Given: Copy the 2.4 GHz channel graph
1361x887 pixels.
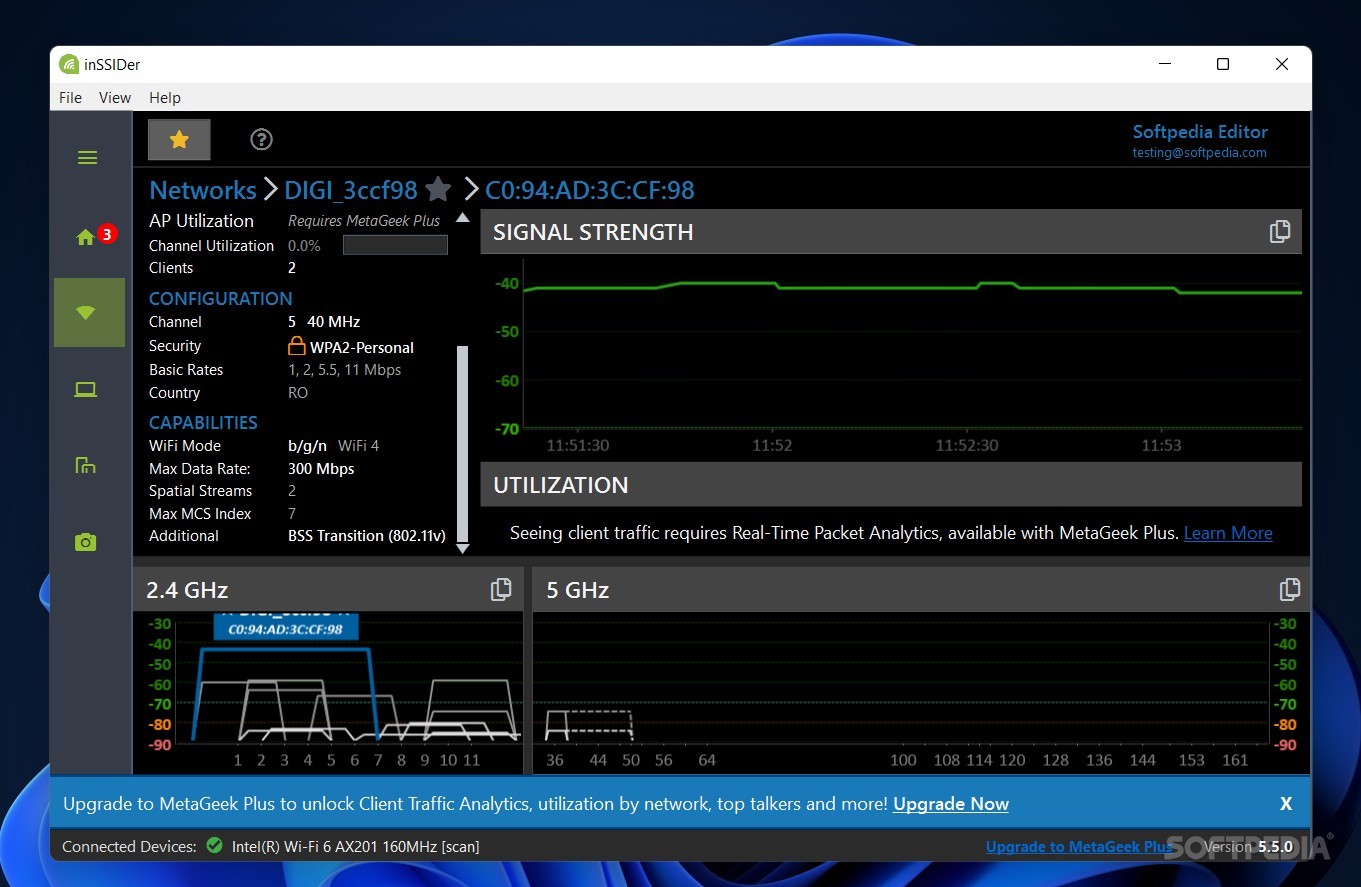Looking at the screenshot, I should click(x=501, y=590).
